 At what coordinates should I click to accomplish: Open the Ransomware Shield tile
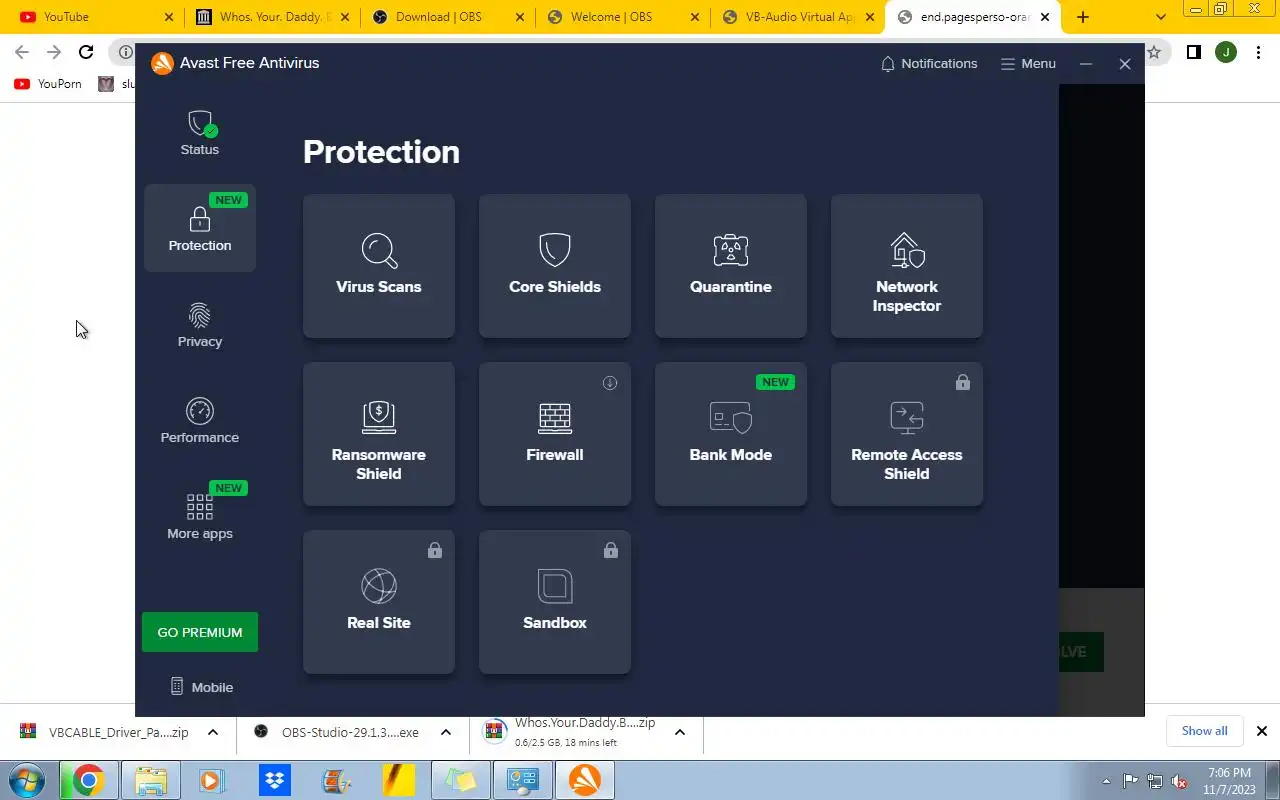(x=379, y=434)
